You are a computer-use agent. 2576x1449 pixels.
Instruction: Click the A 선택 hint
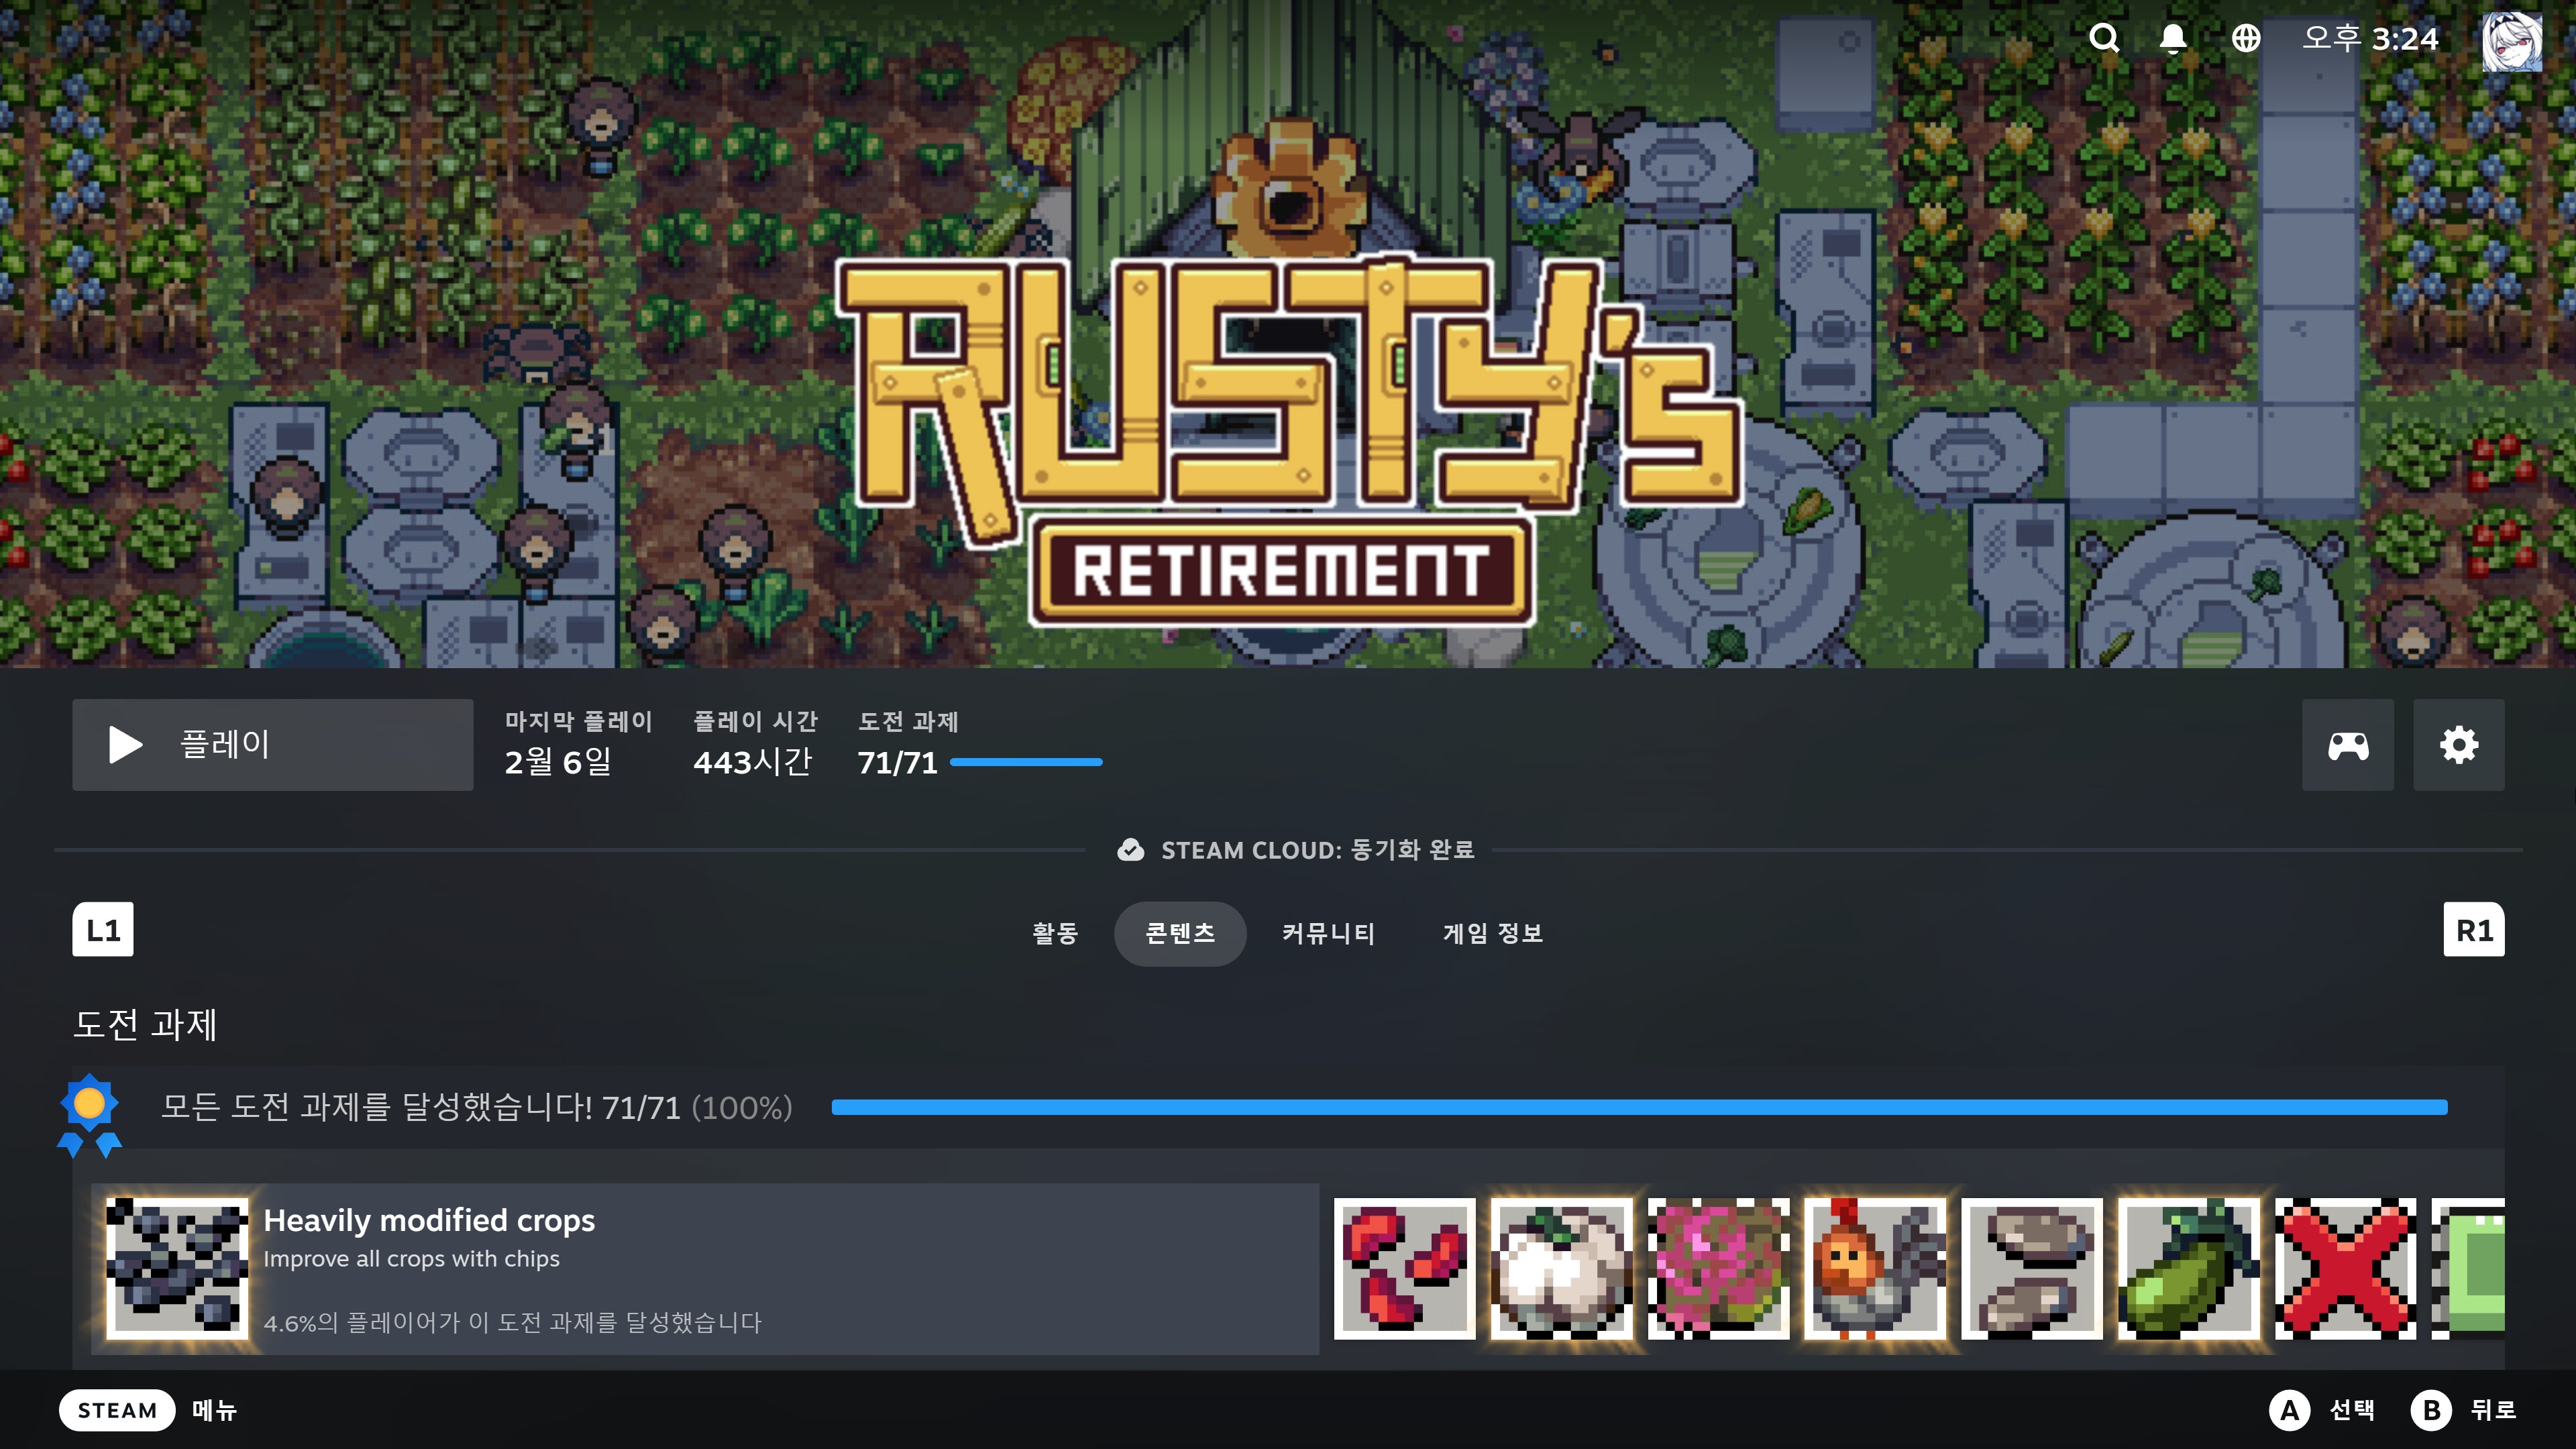[2322, 1410]
